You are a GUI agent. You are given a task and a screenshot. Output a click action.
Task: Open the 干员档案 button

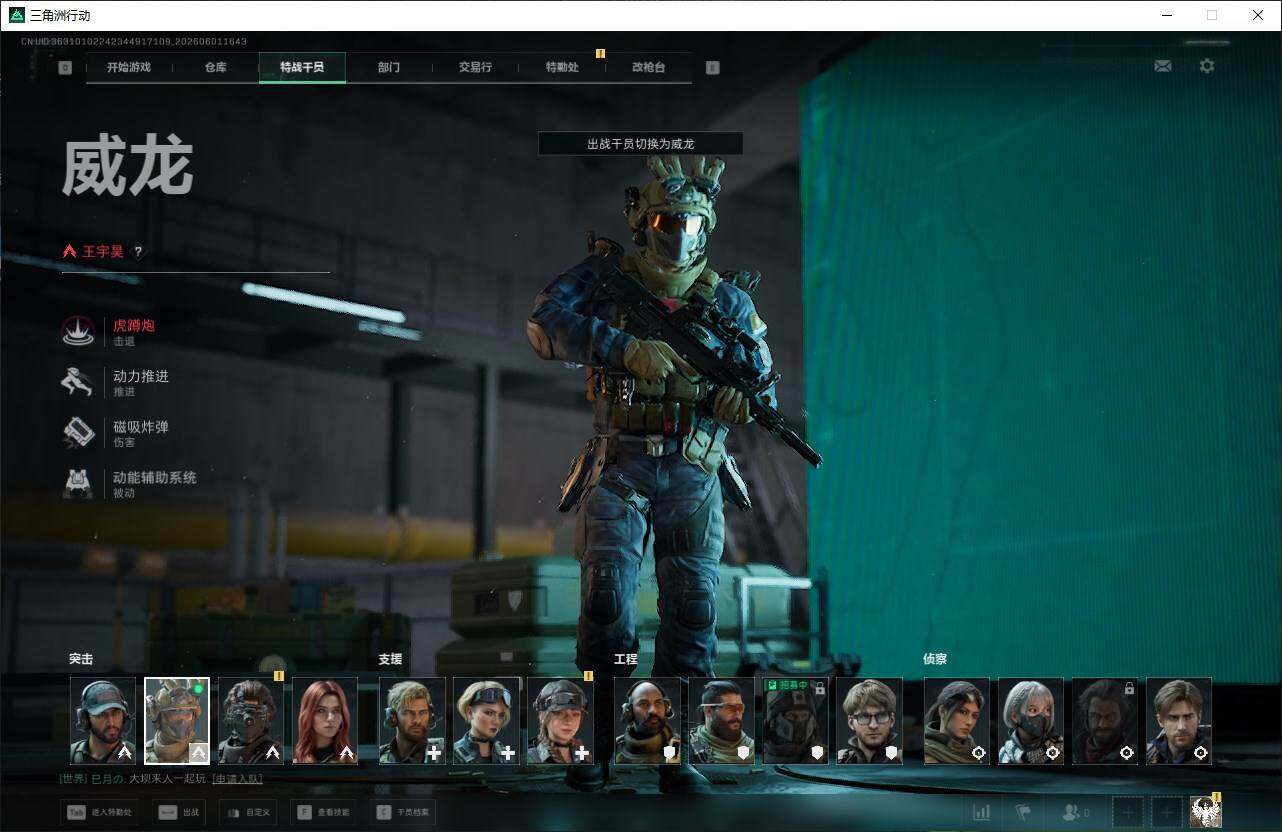click(403, 812)
